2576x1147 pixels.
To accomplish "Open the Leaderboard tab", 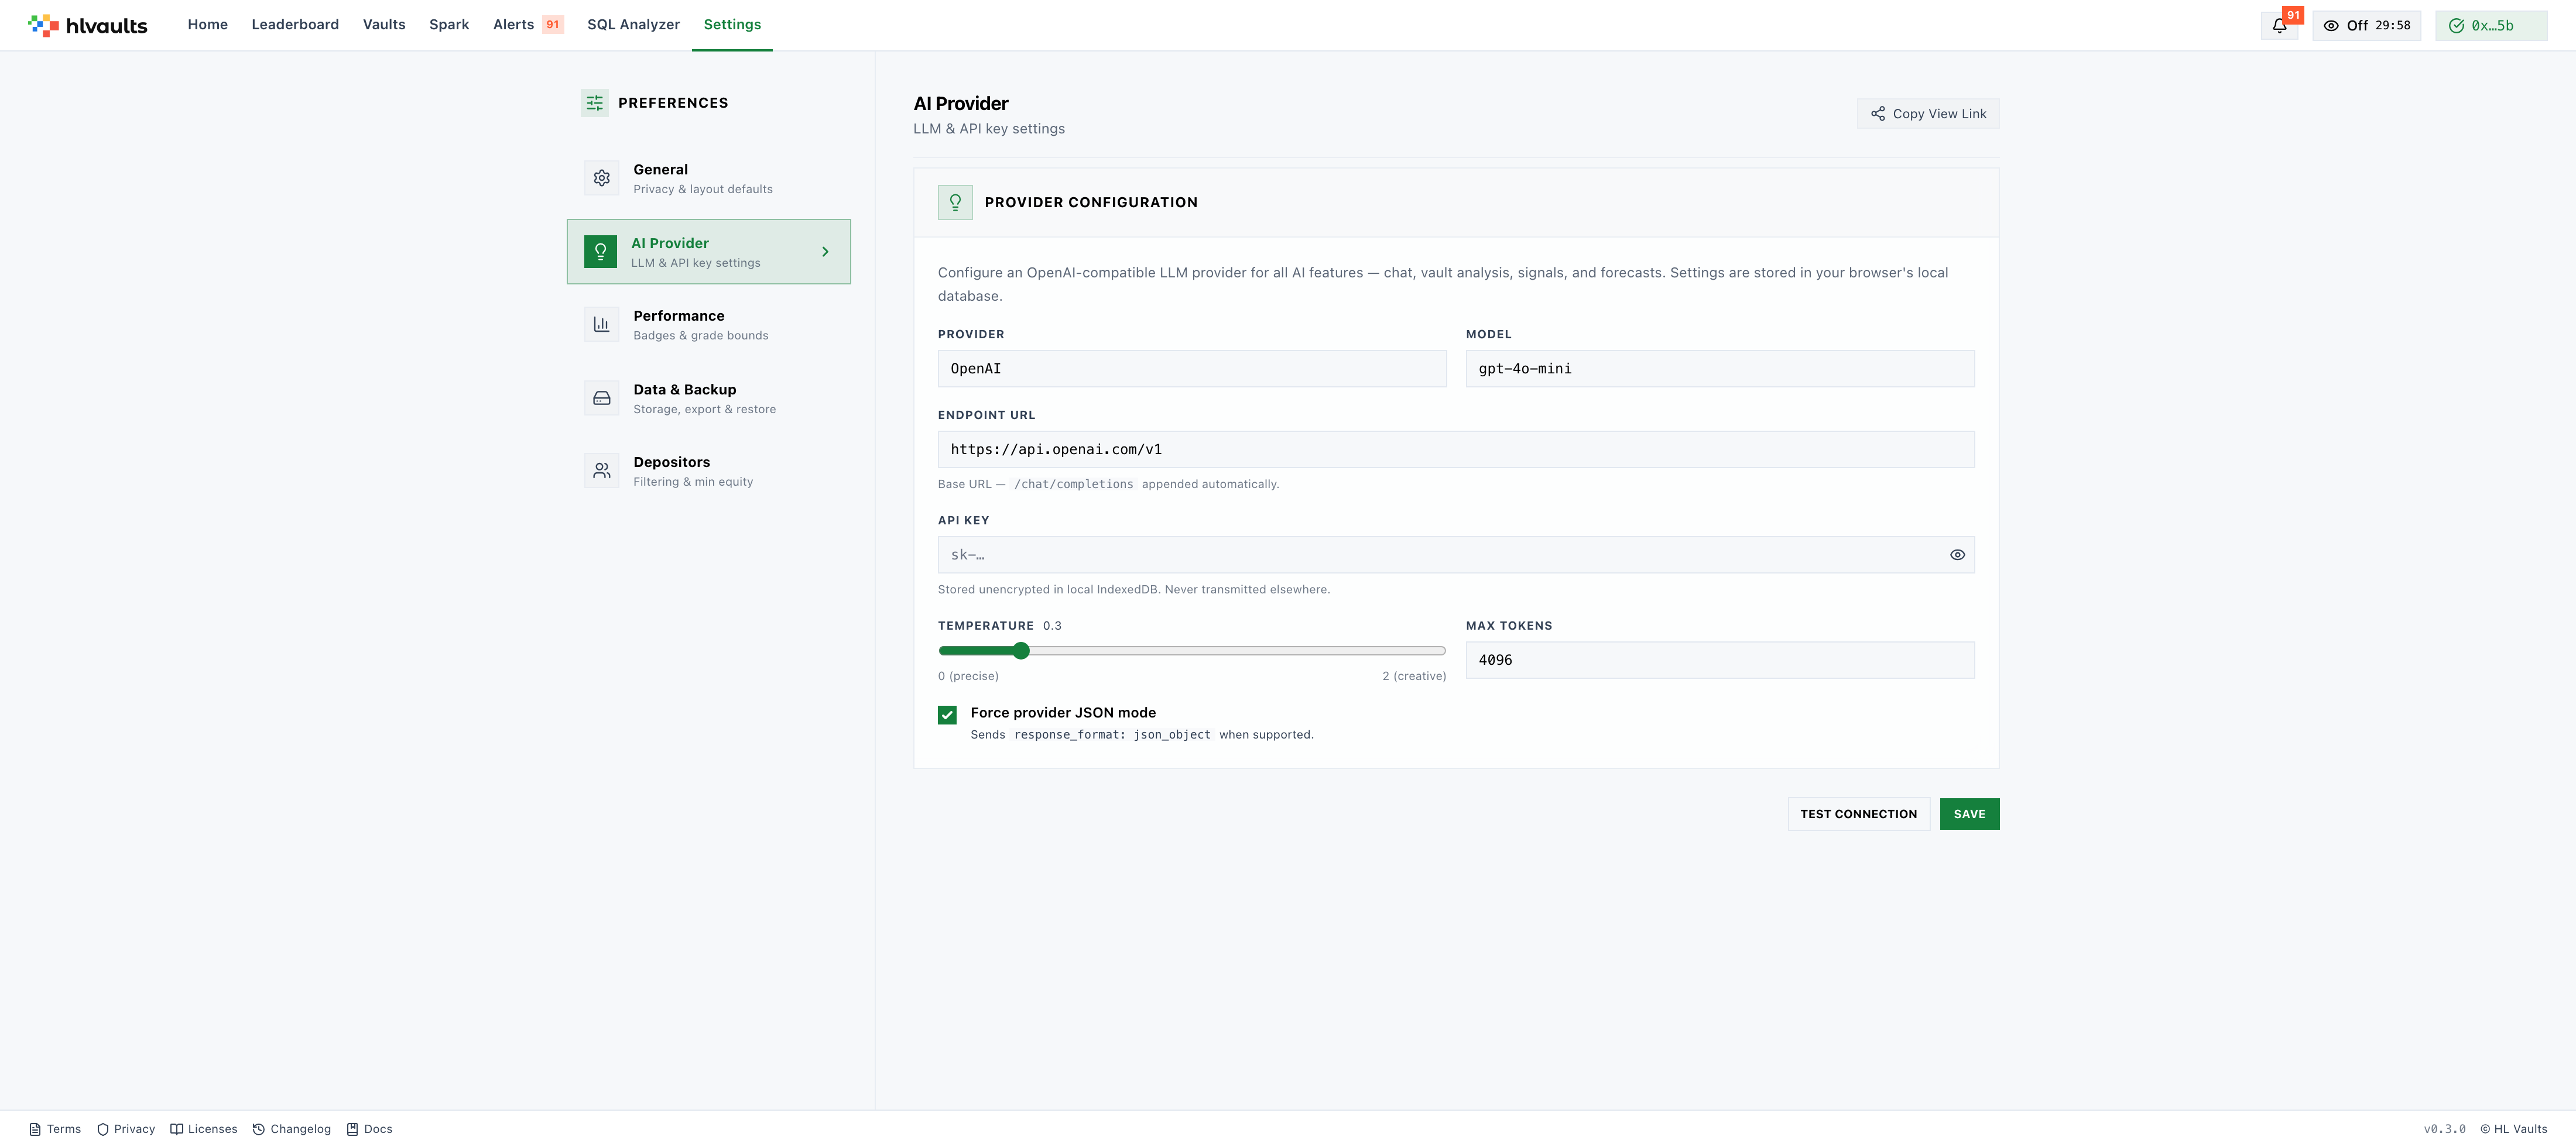I will click(295, 25).
